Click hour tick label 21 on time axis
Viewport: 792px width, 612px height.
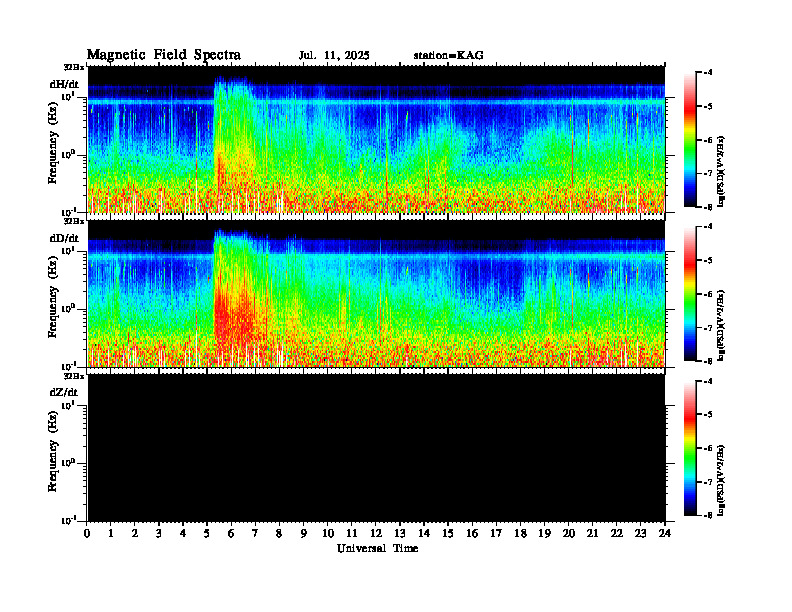(x=592, y=534)
